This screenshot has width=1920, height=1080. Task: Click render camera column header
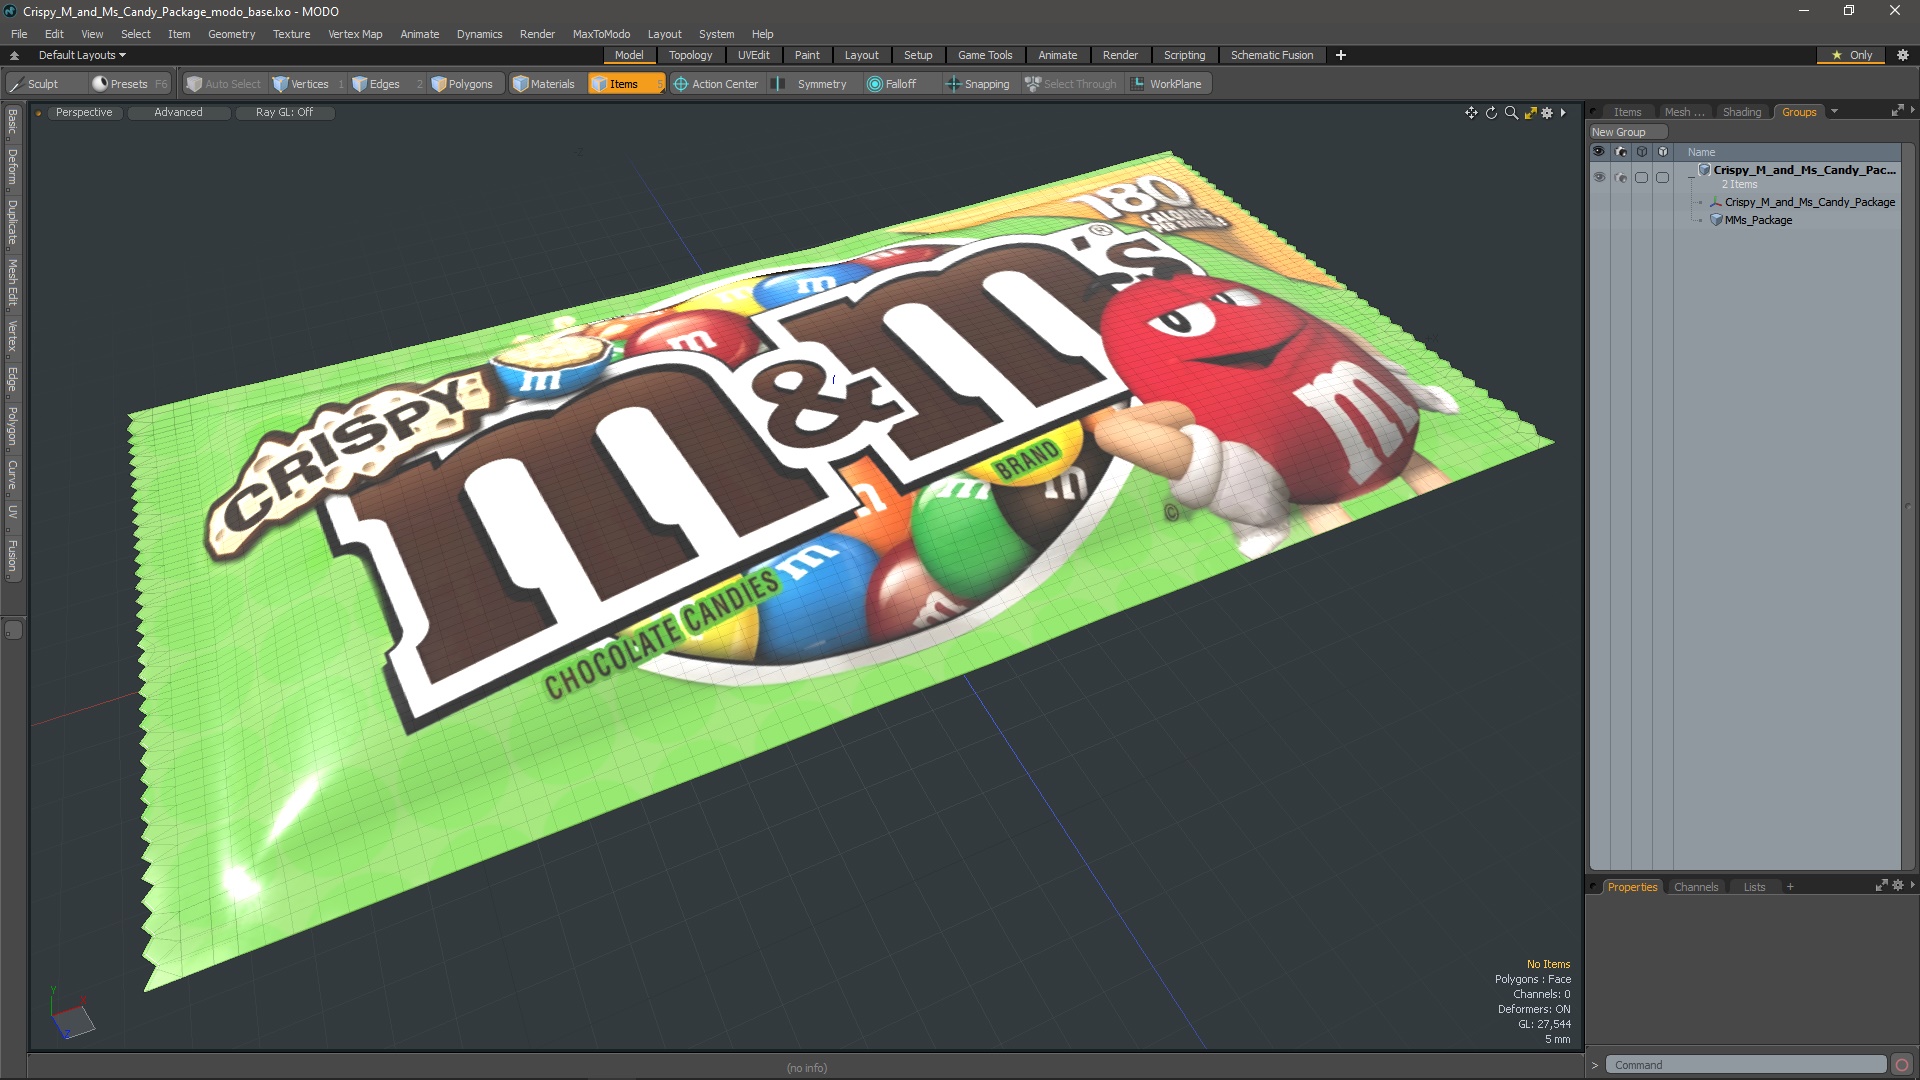(1620, 152)
